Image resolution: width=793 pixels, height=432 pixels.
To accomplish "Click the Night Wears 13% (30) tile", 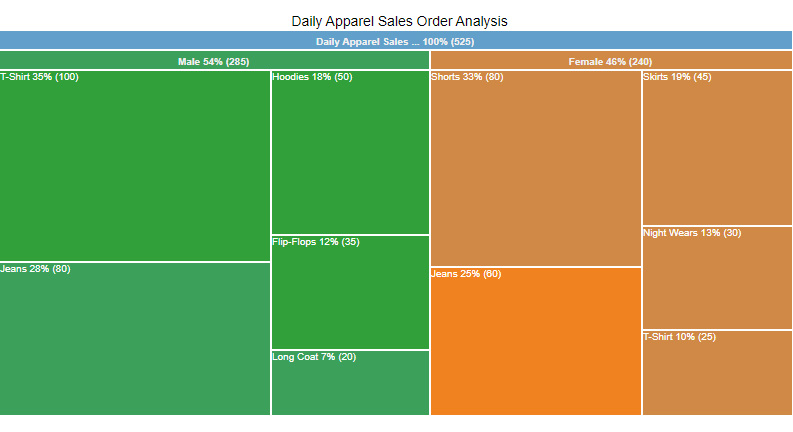I will (717, 278).
